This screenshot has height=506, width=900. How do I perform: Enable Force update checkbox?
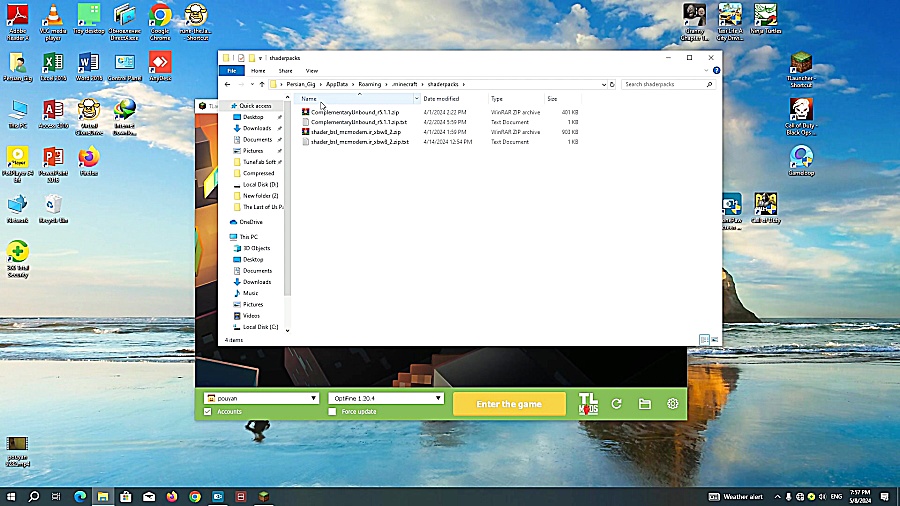pos(332,411)
